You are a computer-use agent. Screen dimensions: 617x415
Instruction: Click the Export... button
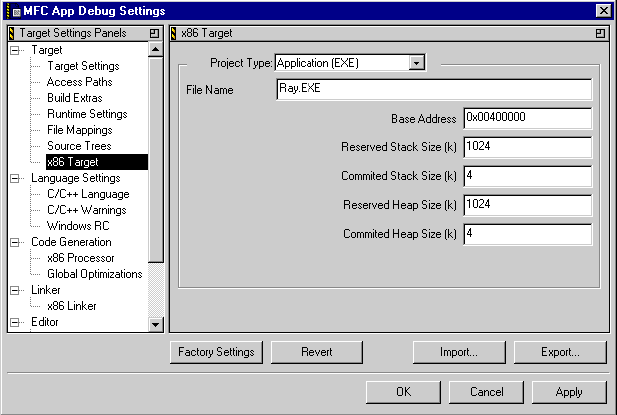pyautogui.click(x=560, y=352)
